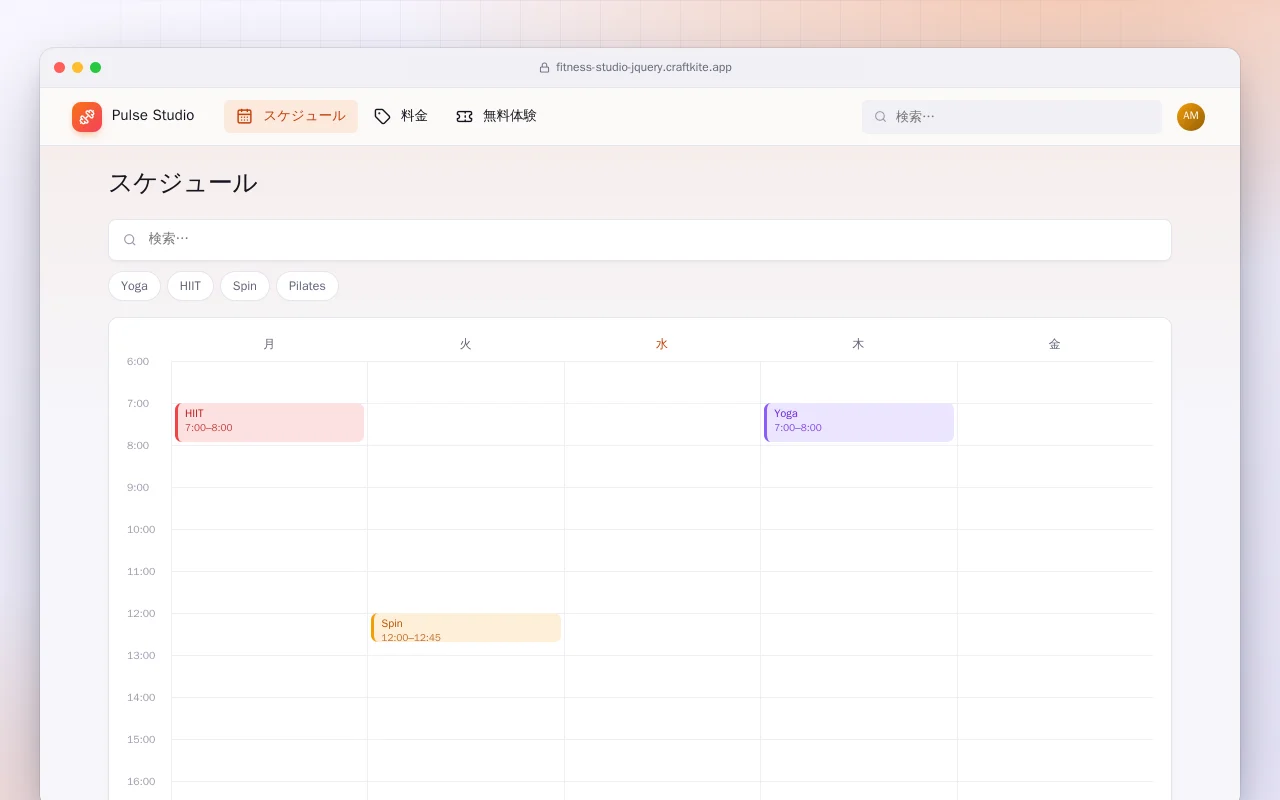Click the calendar icon beside スケジュール
The width and height of the screenshot is (1280, 800).
[244, 116]
